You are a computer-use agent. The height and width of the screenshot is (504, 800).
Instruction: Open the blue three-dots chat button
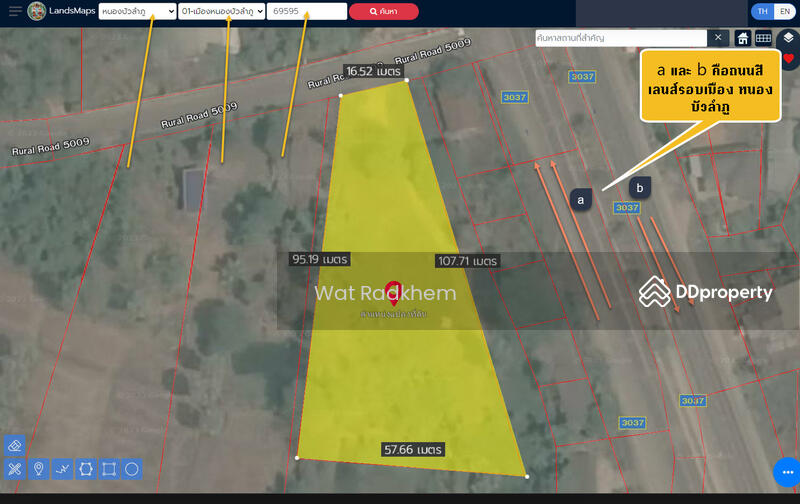(786, 471)
